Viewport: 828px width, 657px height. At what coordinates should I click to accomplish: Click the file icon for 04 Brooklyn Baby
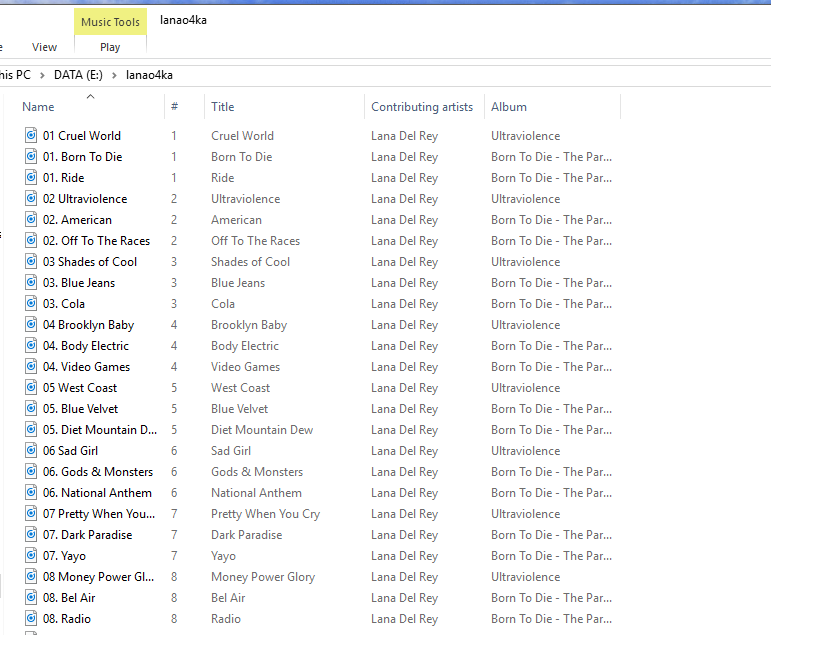click(31, 324)
